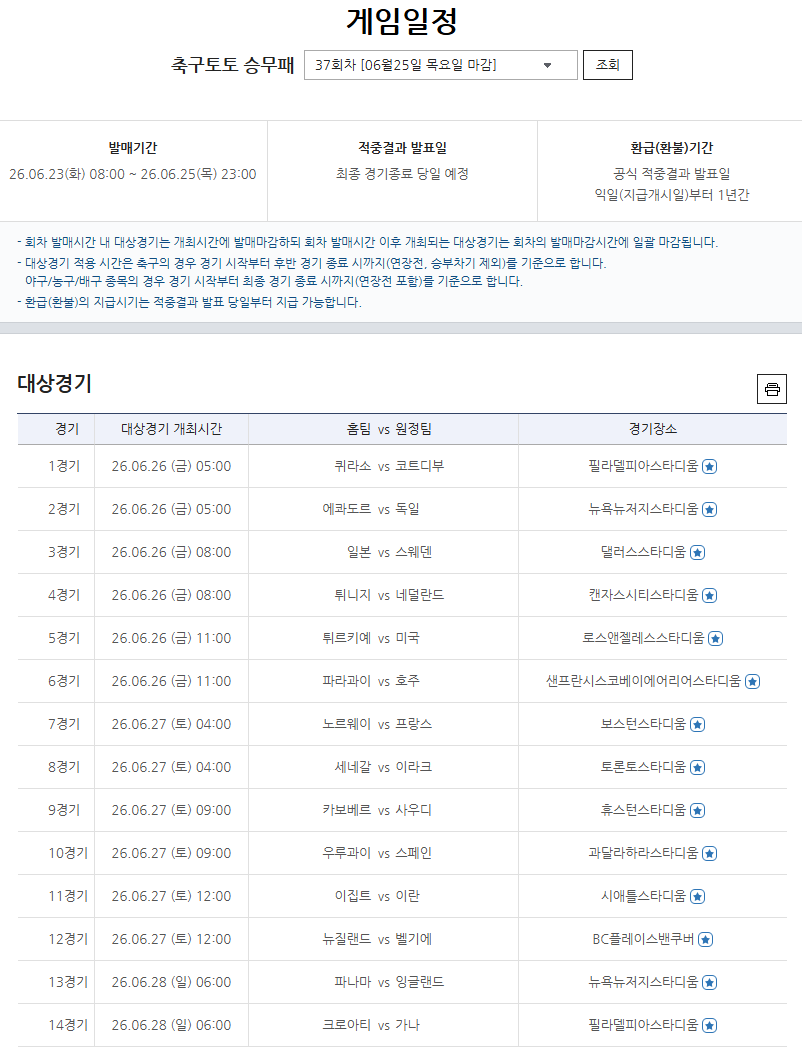Click the 축구토토 승무패 label
The image size is (802, 1051).
[x=232, y=65]
